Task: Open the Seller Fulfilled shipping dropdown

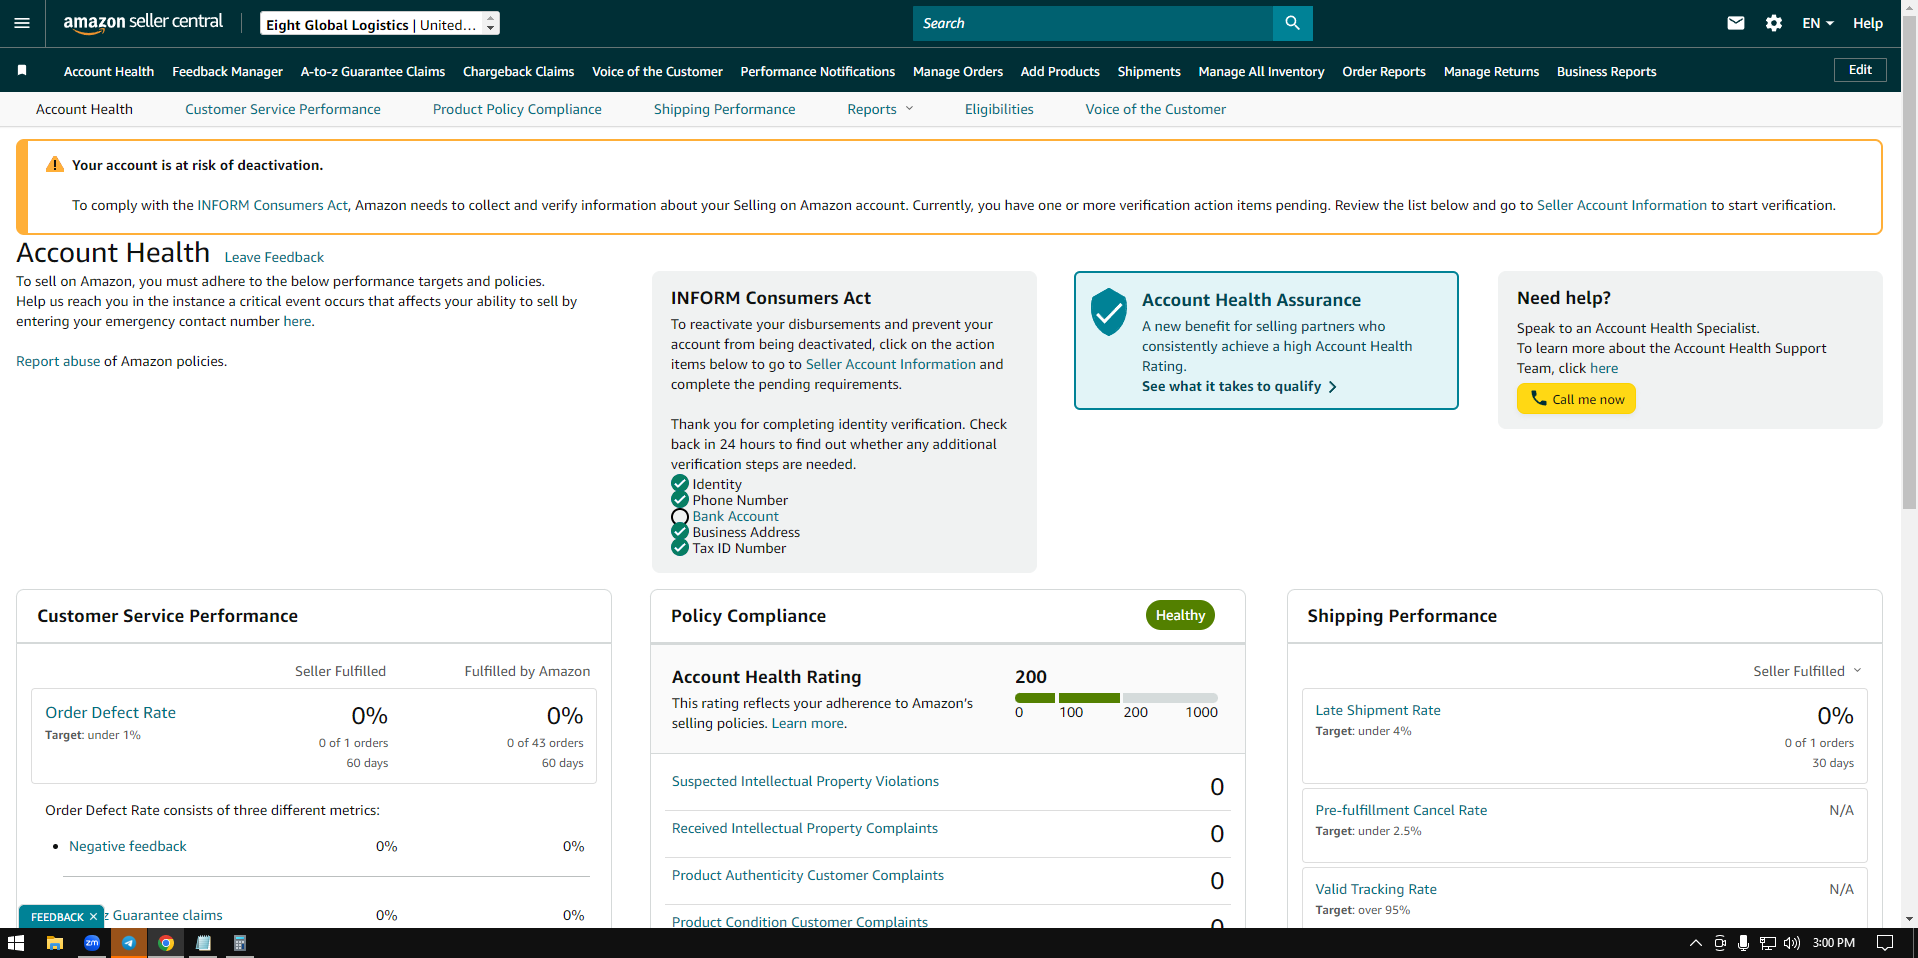Action: [x=1807, y=671]
